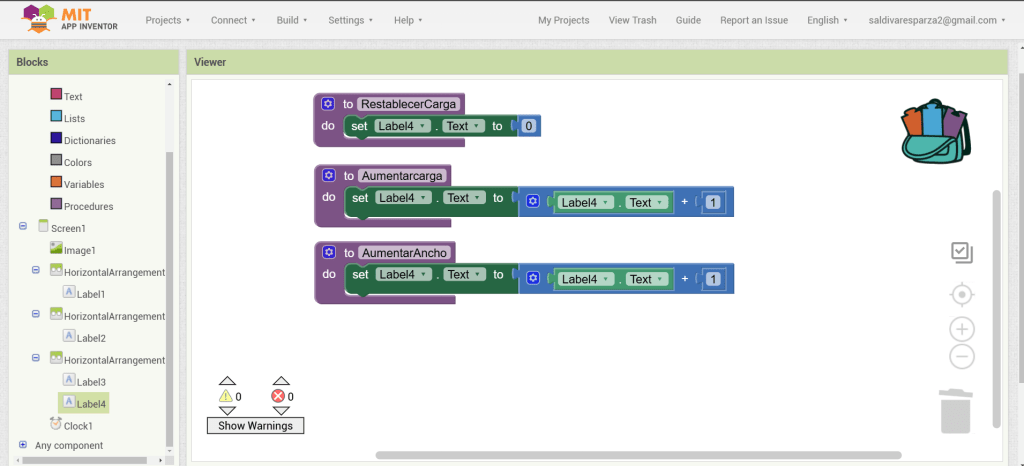Click the backpack icon in the viewer
Screen dimensions: 1024x466
[935, 131]
